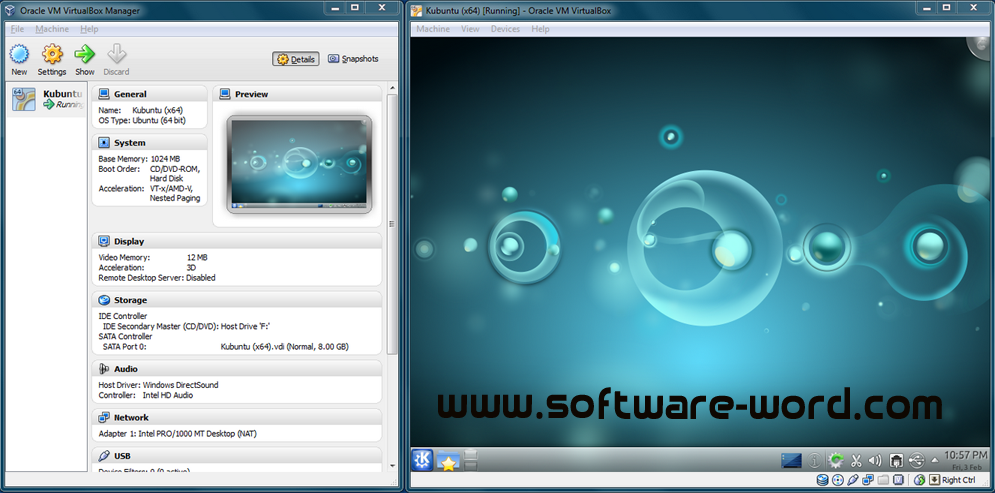This screenshot has width=995, height=493.
Task: Open Klipper scissors clipboard icon
Action: coord(855,461)
